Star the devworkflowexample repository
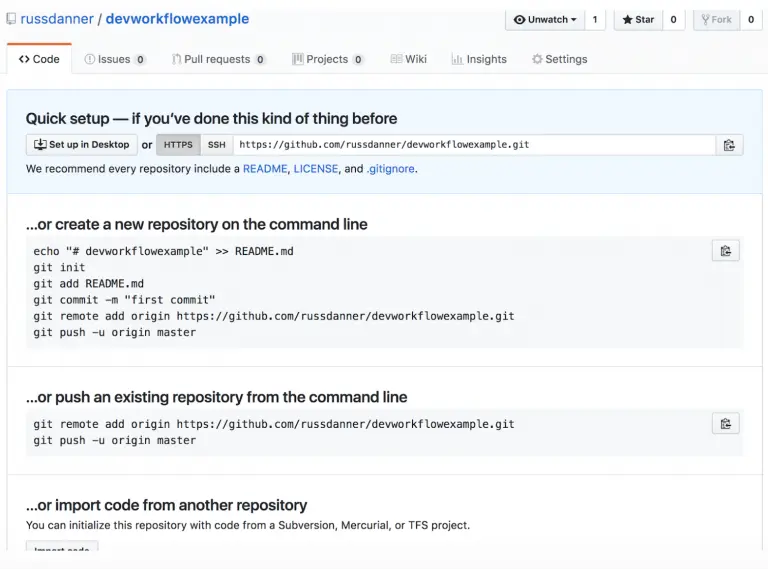Screen dimensions: 768x569 point(637,19)
